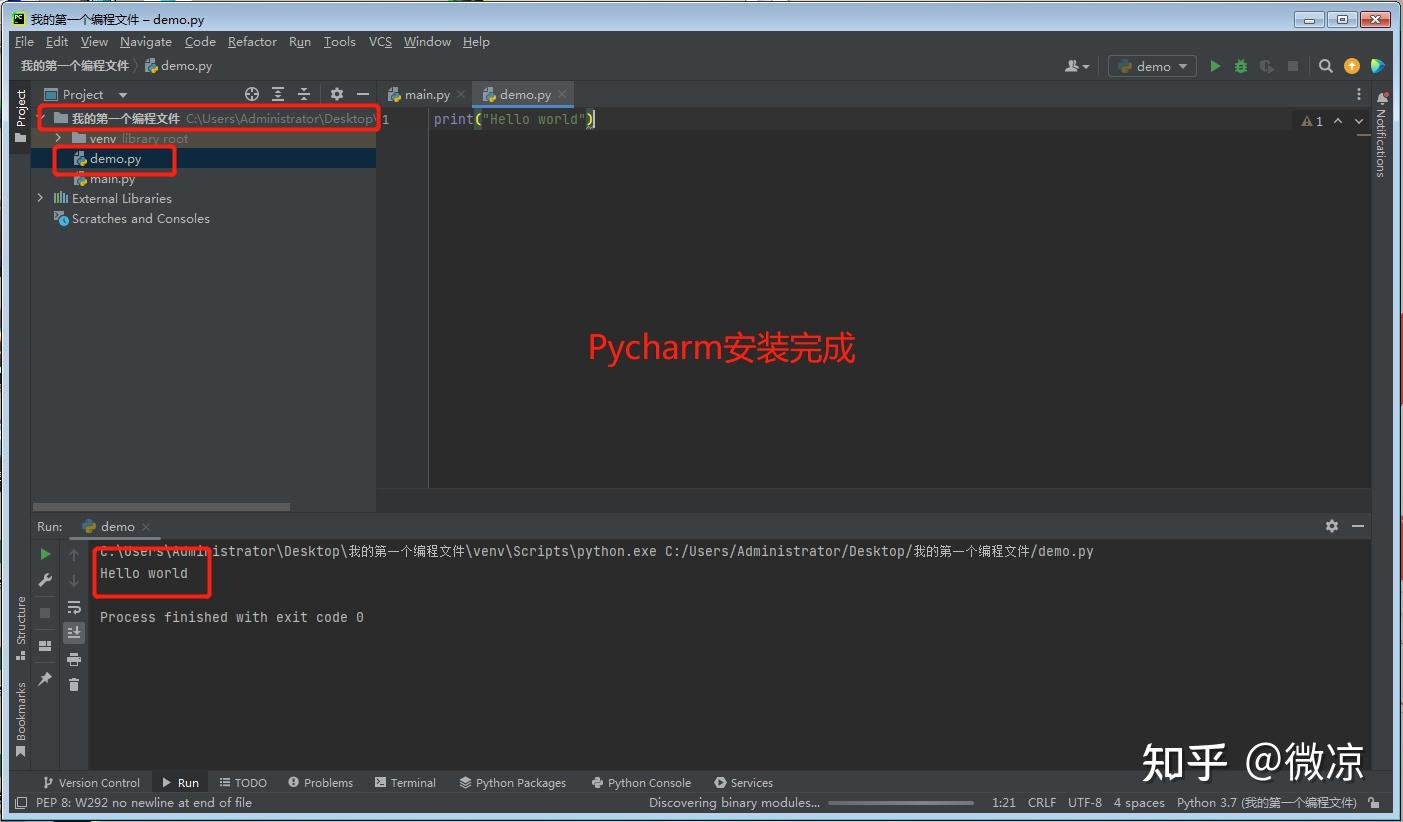Click the orange IDE update arrow icon
Screen dimensions: 1403x822
(1352, 66)
